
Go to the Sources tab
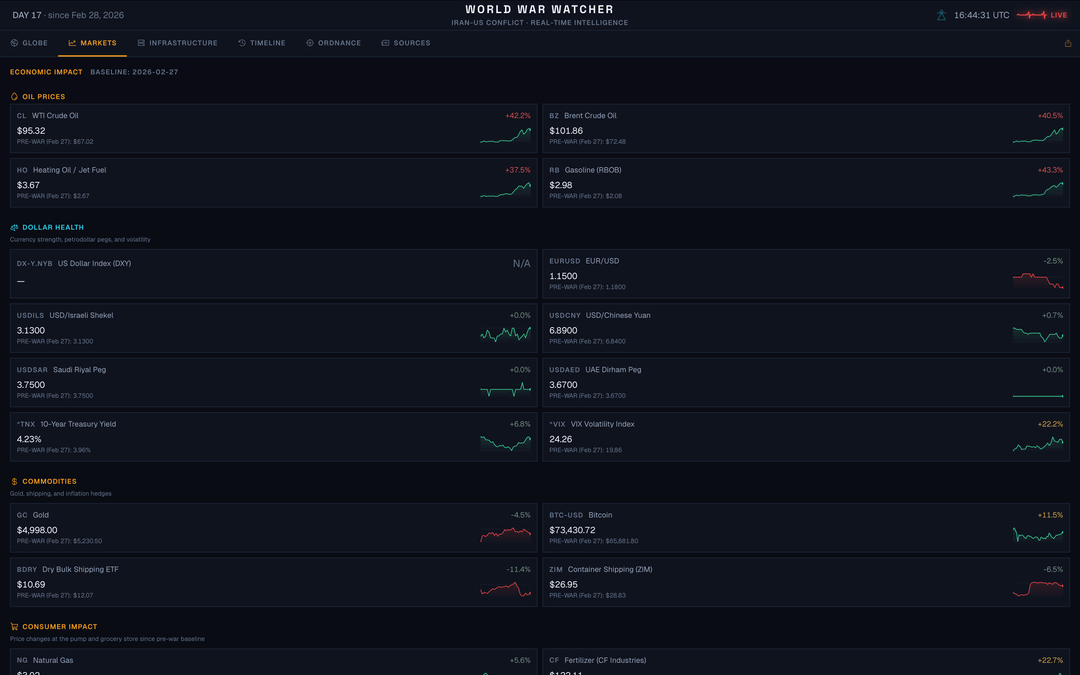coord(405,43)
